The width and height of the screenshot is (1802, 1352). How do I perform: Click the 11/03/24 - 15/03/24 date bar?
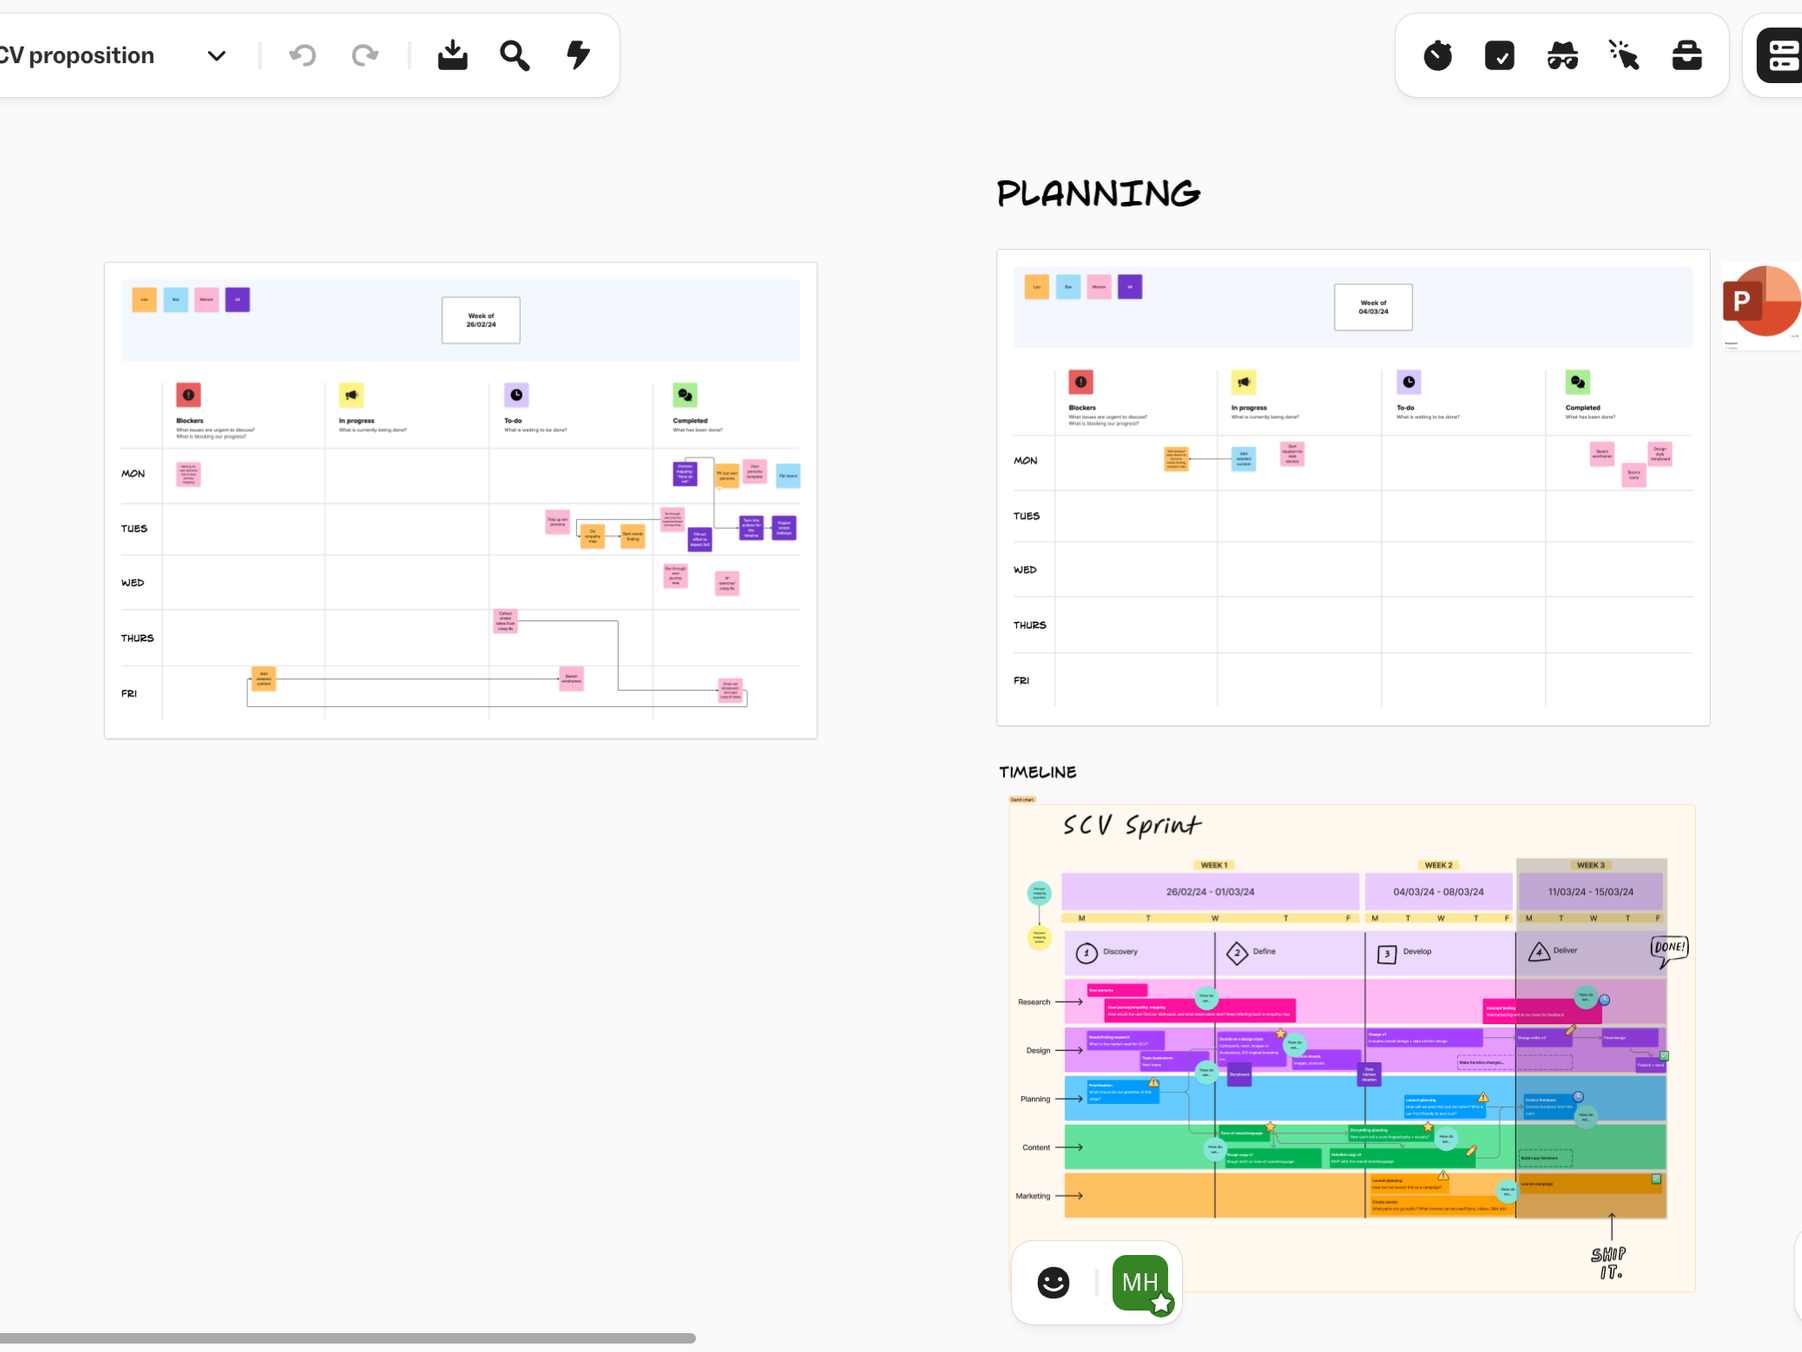coord(1590,891)
